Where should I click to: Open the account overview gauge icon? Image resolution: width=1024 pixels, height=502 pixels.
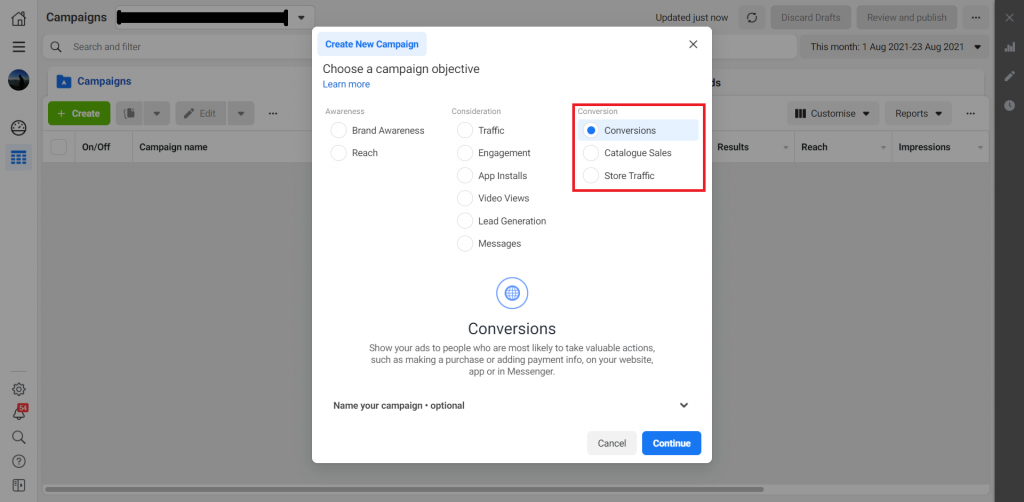[x=19, y=128]
